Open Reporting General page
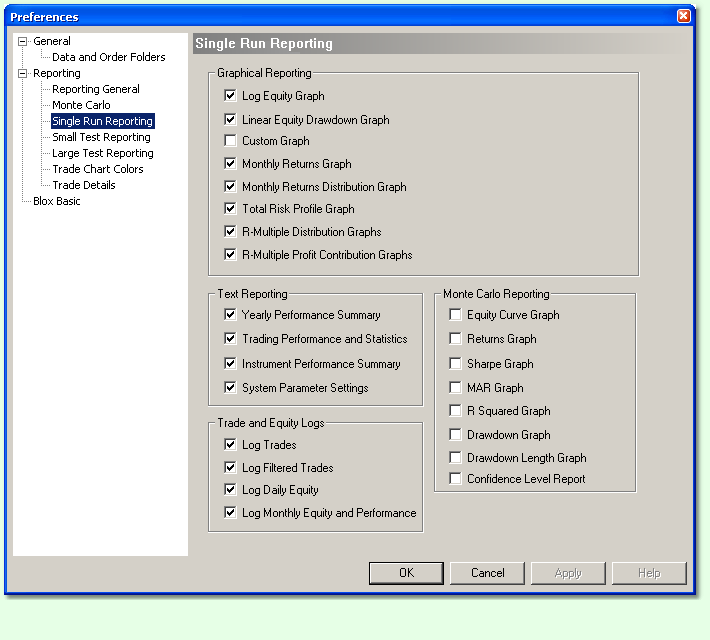 coord(96,89)
